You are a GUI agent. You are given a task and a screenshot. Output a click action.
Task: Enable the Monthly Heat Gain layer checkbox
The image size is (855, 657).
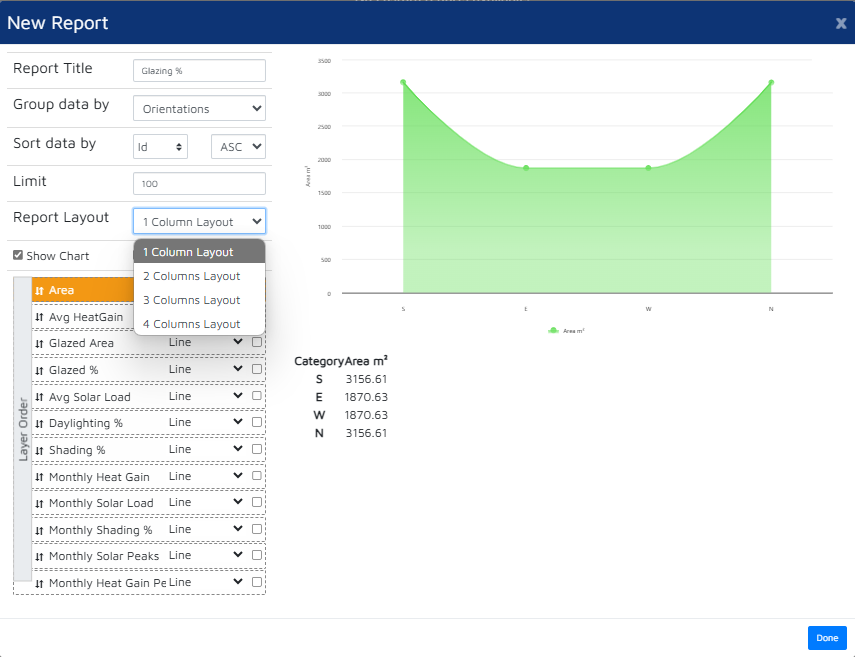[x=257, y=476]
